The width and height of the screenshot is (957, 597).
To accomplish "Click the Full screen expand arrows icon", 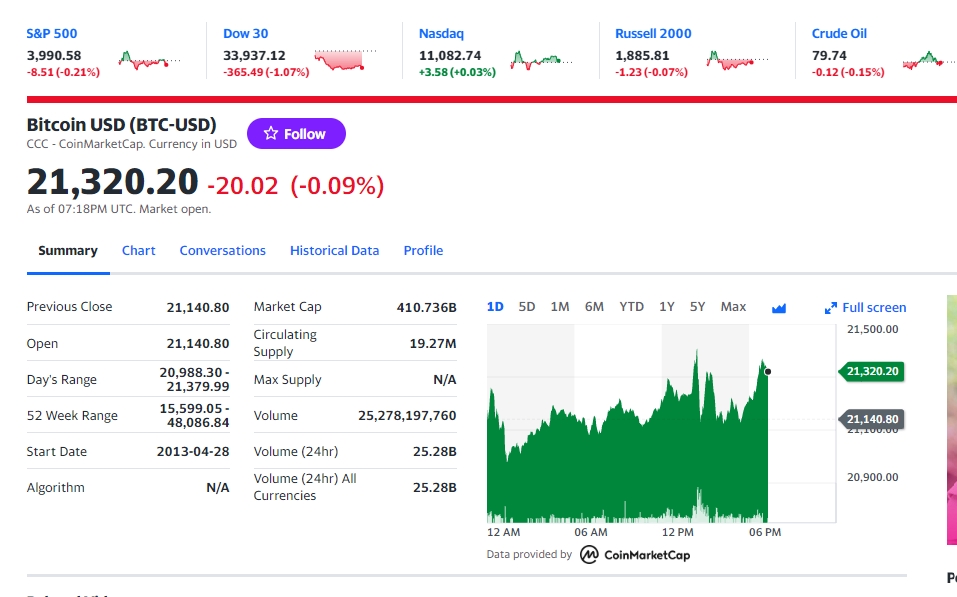I will (x=831, y=308).
